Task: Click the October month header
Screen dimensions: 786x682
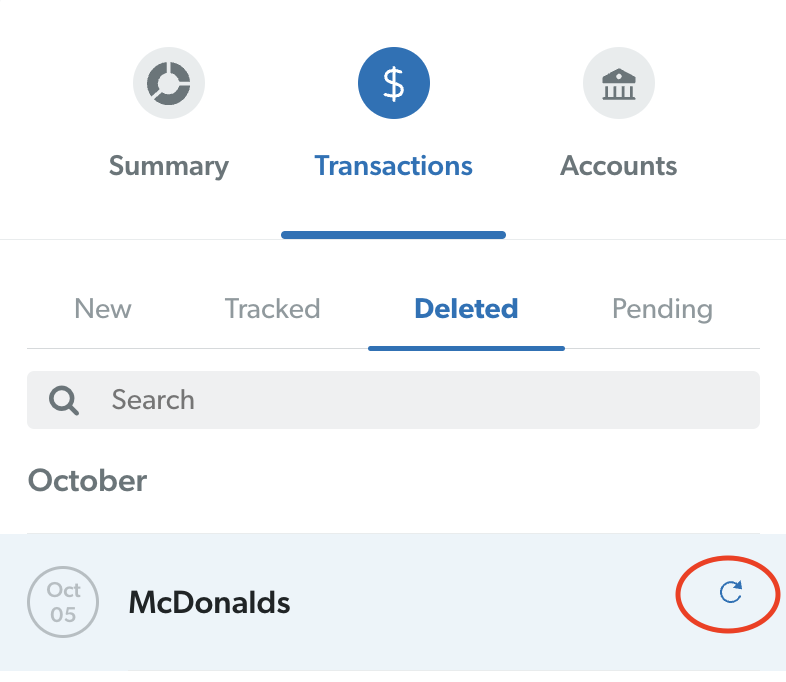Action: (88, 481)
